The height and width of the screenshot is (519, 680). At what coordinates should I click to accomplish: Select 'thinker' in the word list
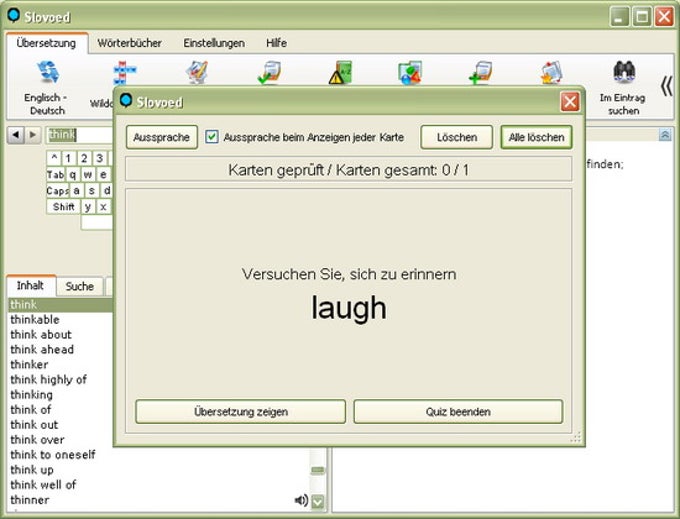[29, 364]
